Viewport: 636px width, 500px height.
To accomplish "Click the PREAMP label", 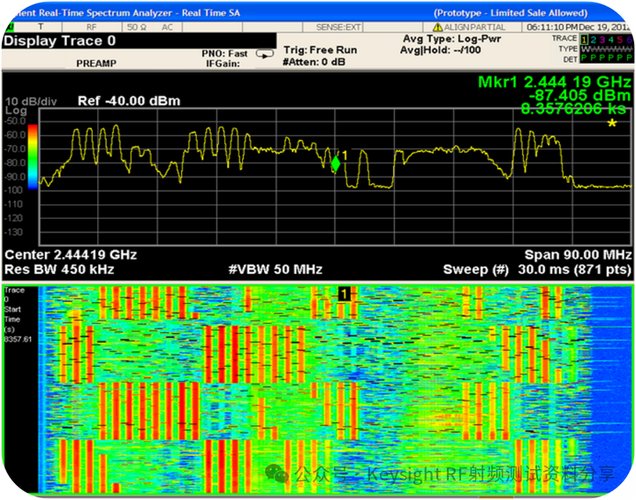I will [97, 63].
